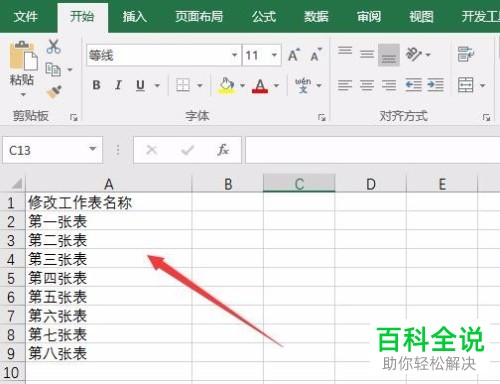The height and width of the screenshot is (384, 500).
Task: Cancel formula entry with X icon
Action: (x=152, y=150)
